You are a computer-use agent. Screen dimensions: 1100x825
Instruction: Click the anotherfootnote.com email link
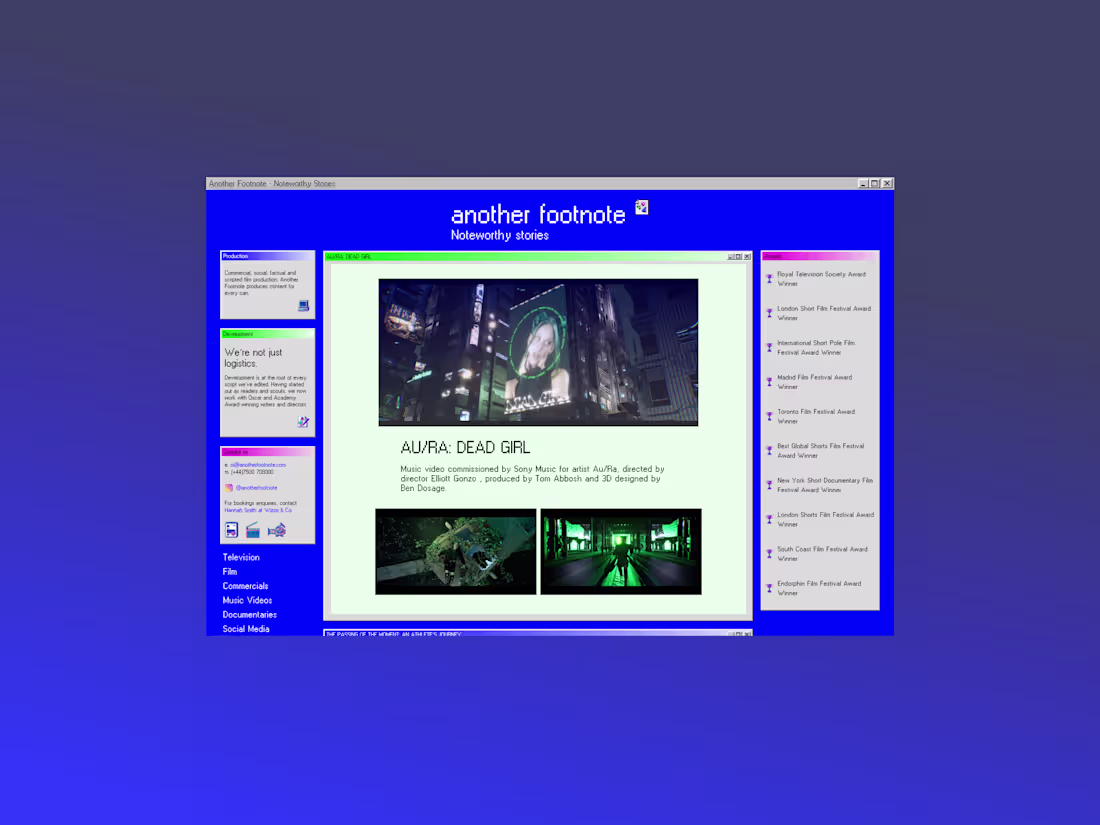click(x=257, y=465)
